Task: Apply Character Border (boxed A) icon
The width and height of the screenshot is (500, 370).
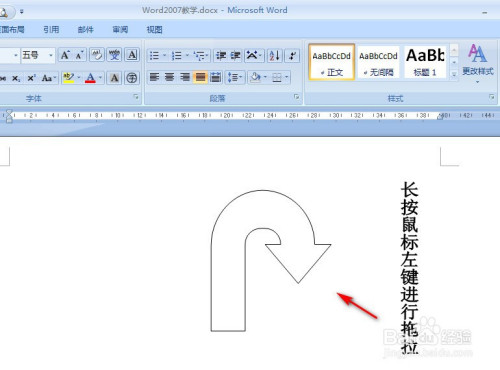Action: click(x=132, y=55)
